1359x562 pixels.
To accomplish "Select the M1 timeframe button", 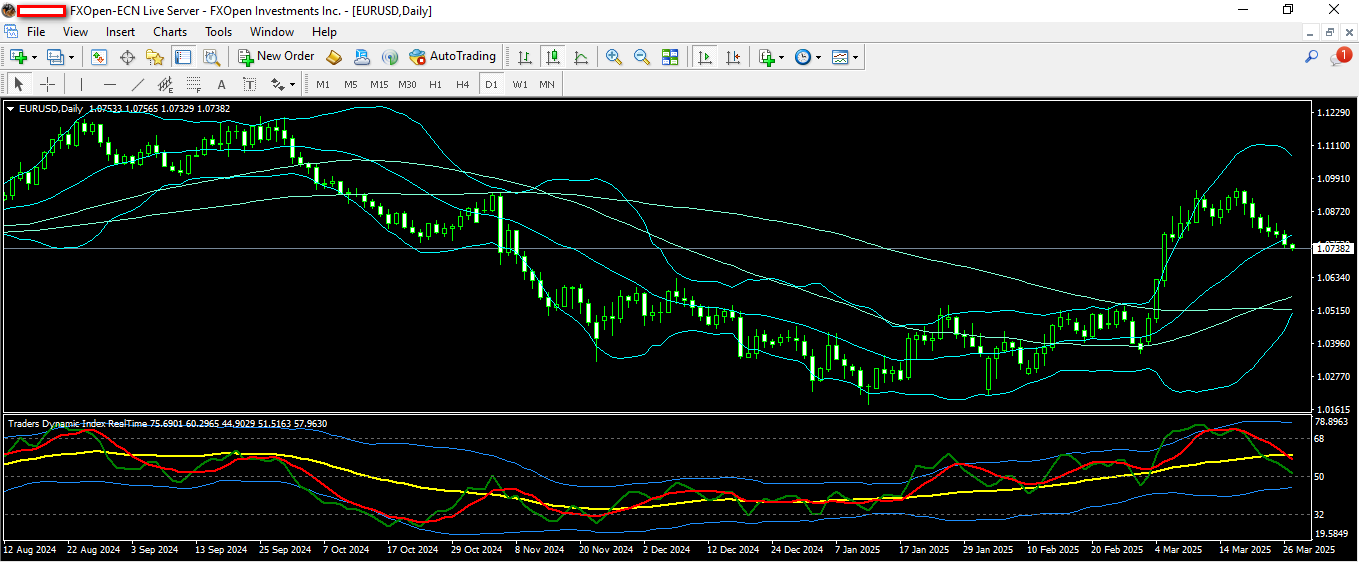I will (x=323, y=84).
